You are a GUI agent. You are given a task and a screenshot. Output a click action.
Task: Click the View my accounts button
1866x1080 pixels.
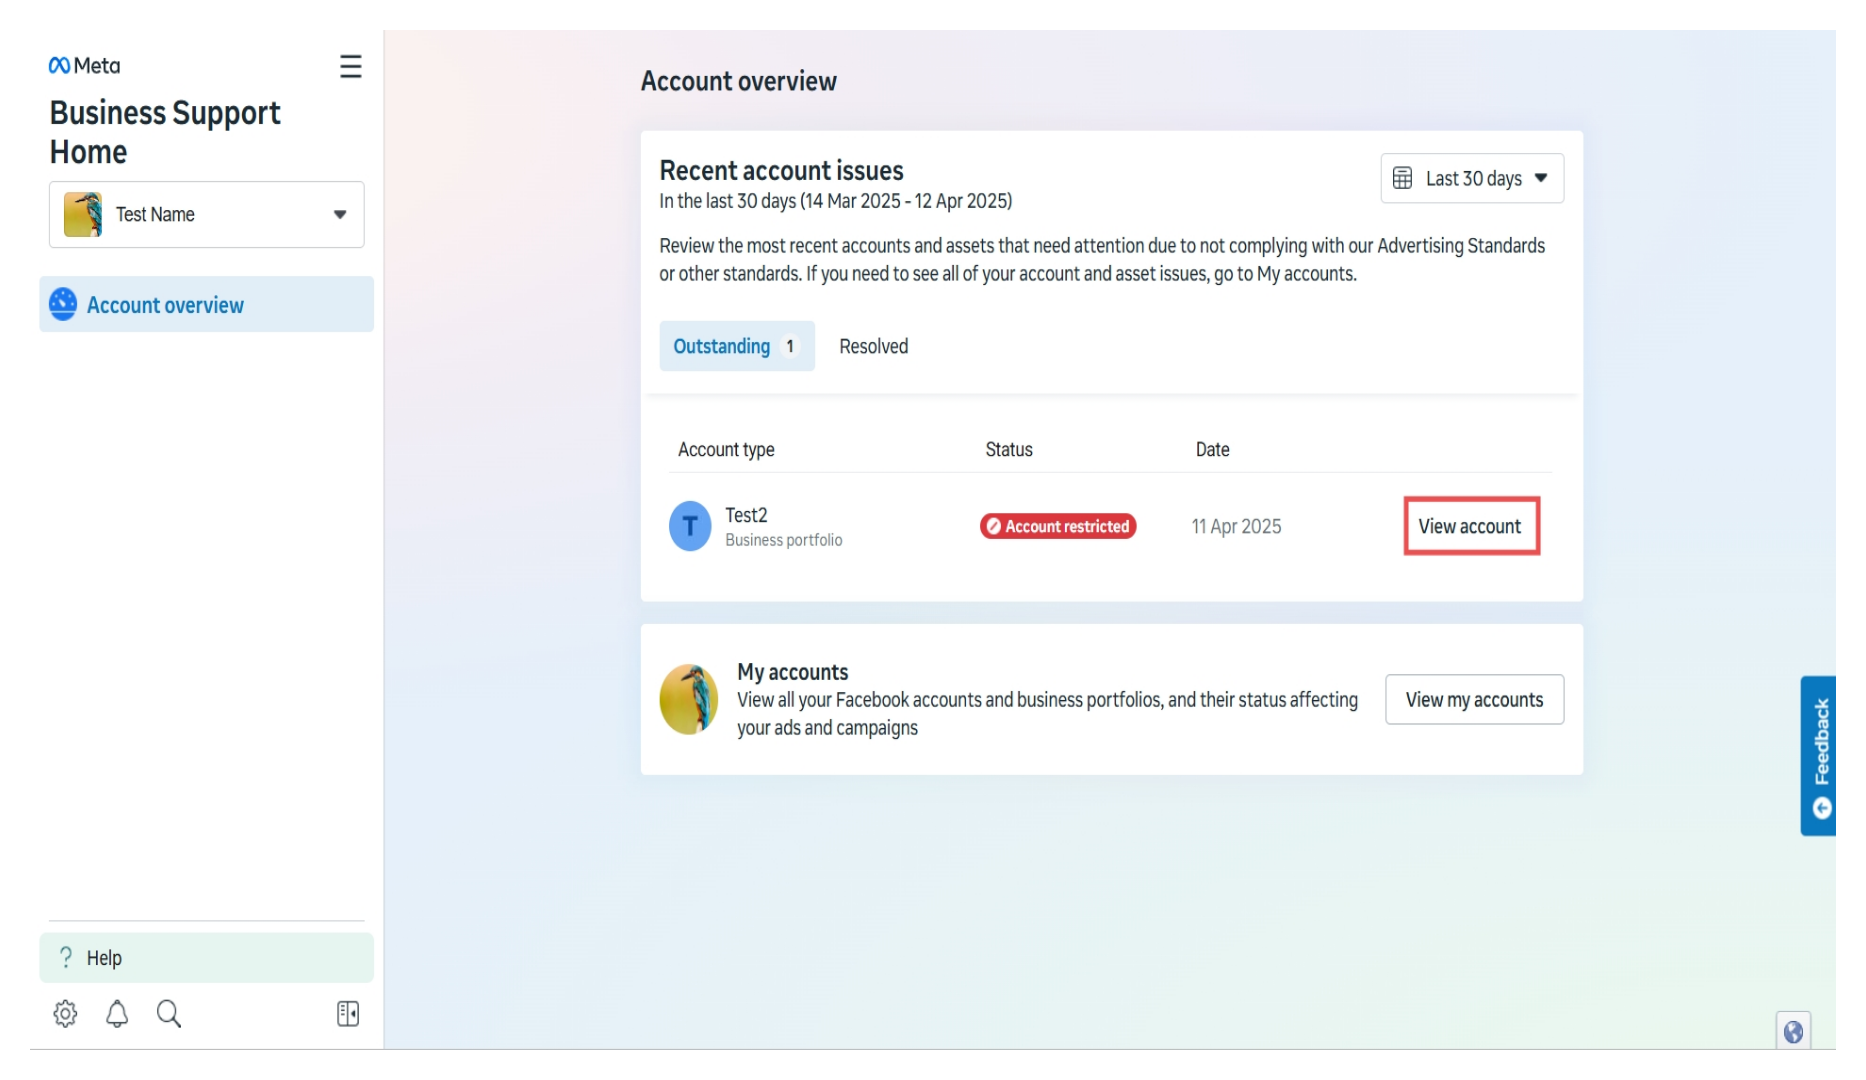pos(1474,699)
